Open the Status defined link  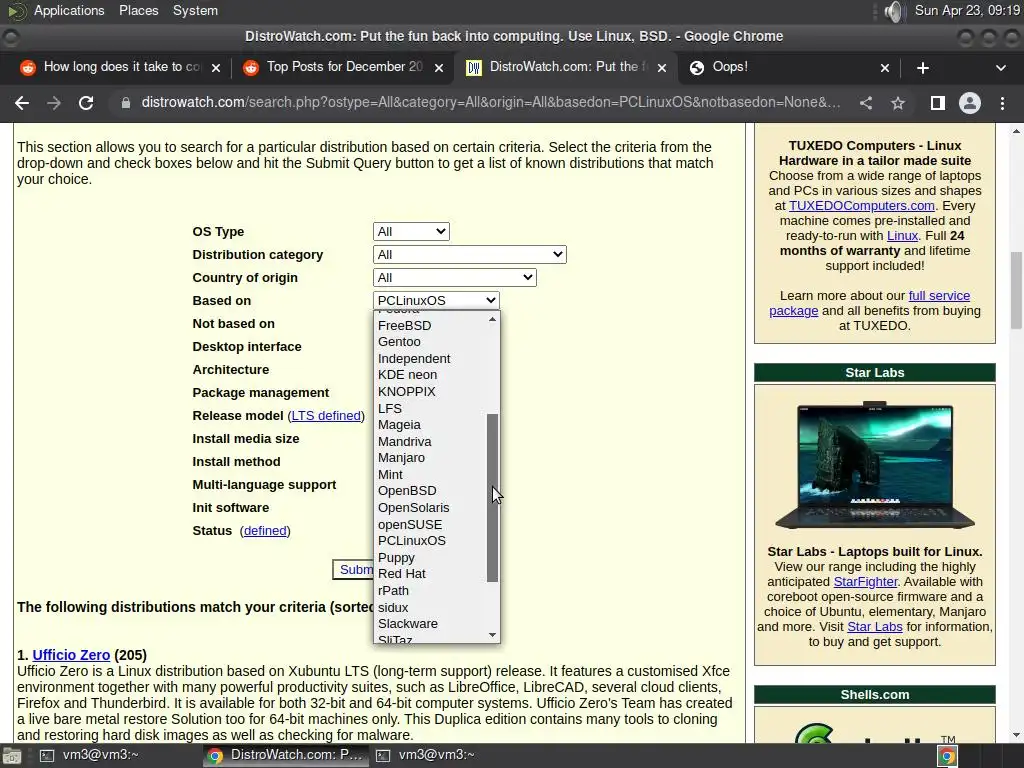[264, 531]
